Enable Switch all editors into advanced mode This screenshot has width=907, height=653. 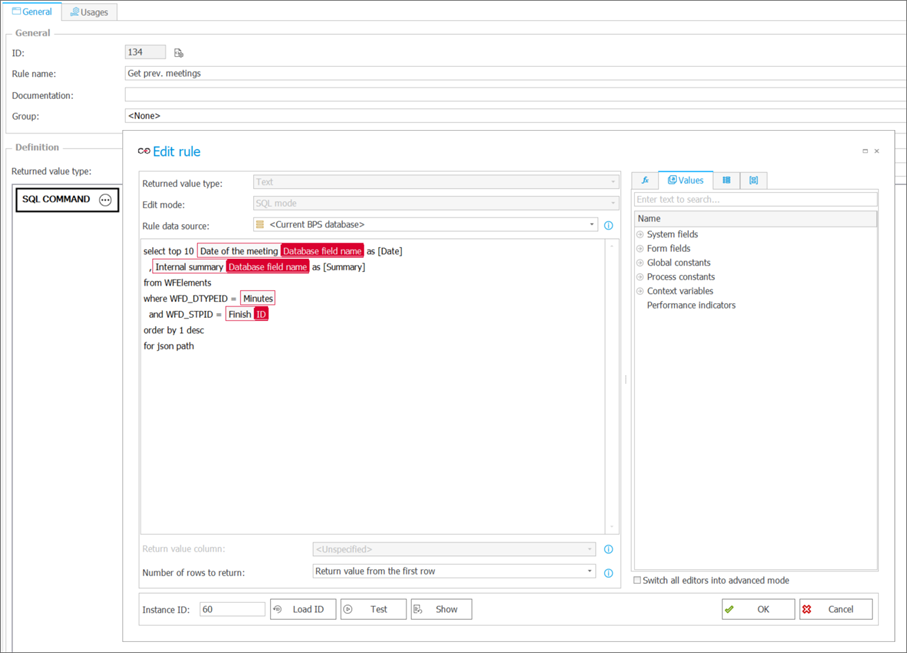coord(638,581)
